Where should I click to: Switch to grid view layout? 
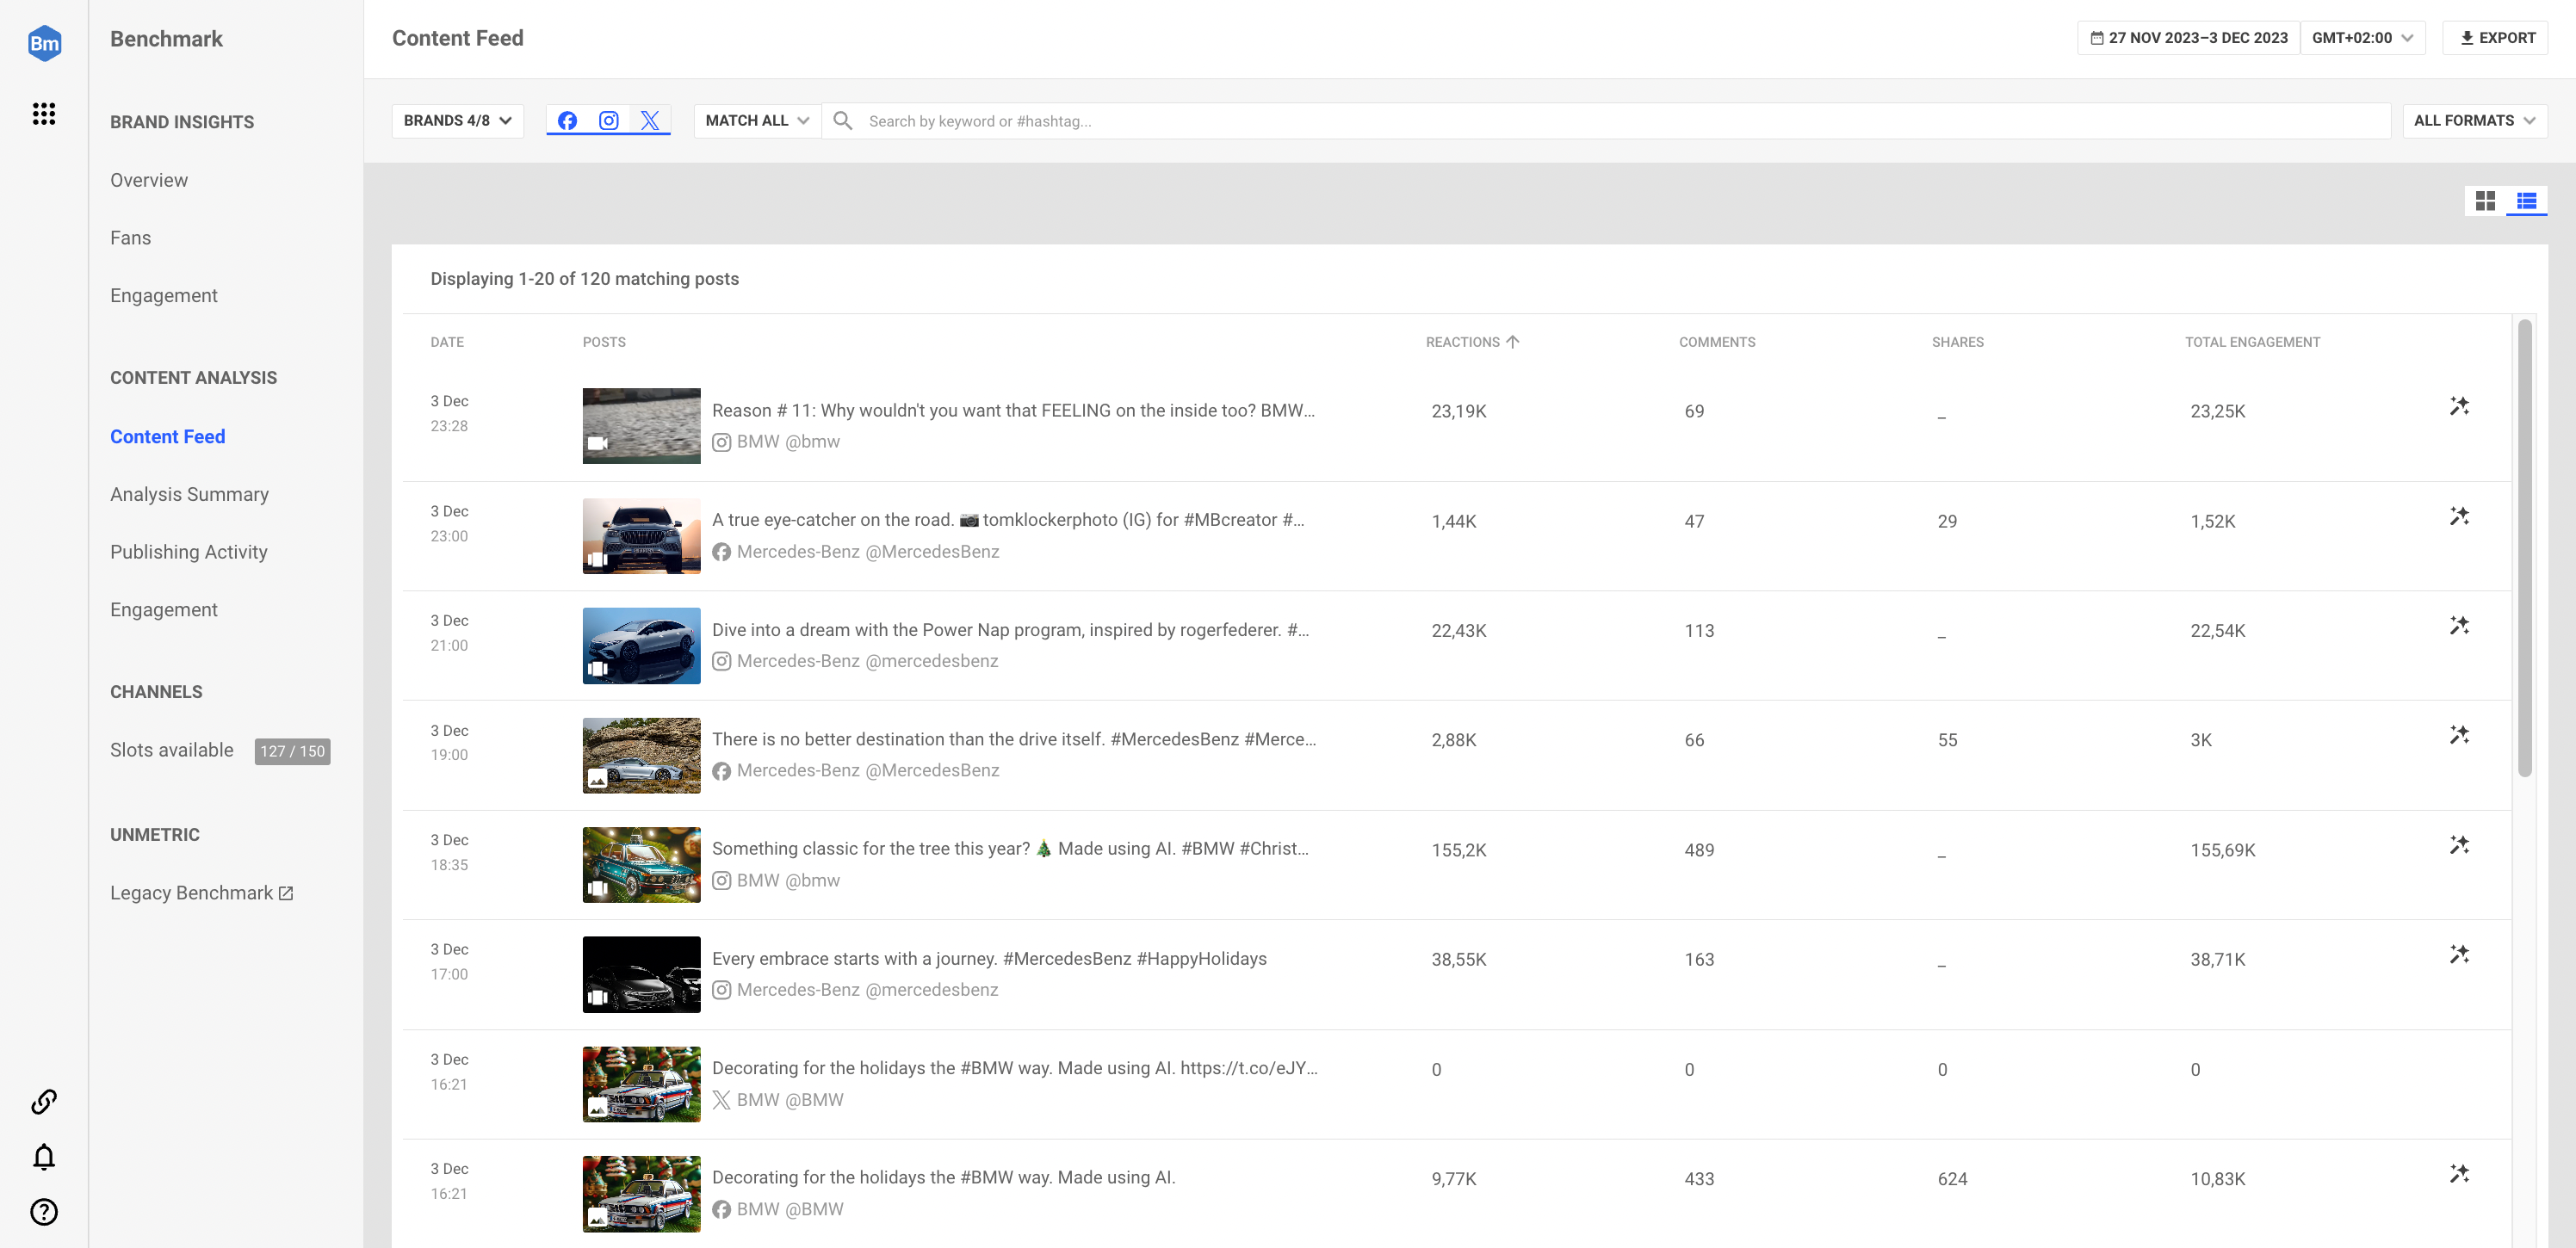point(2485,201)
